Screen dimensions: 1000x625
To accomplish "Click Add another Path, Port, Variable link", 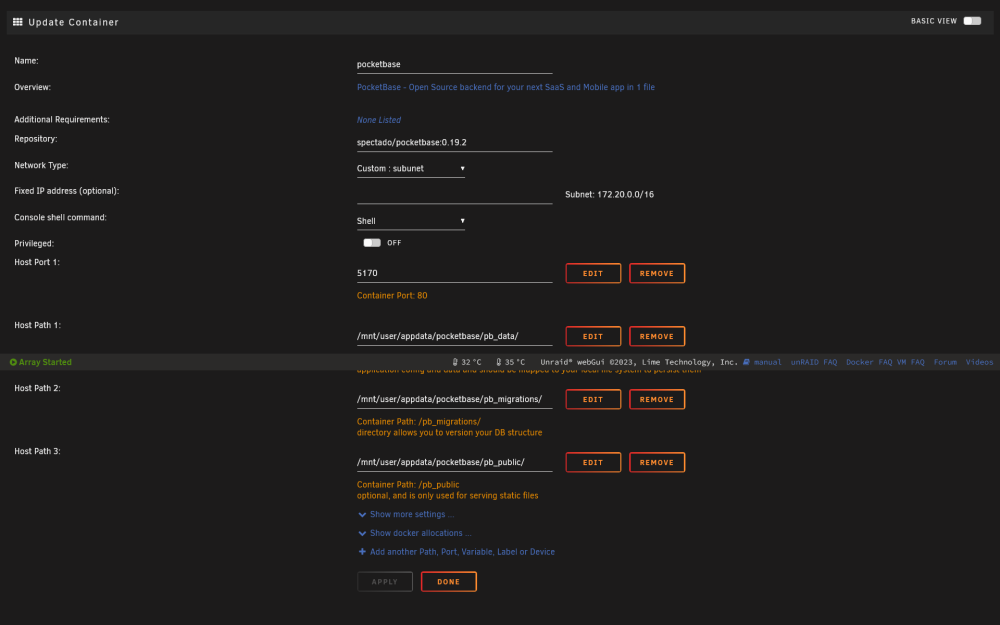I will (x=462, y=552).
